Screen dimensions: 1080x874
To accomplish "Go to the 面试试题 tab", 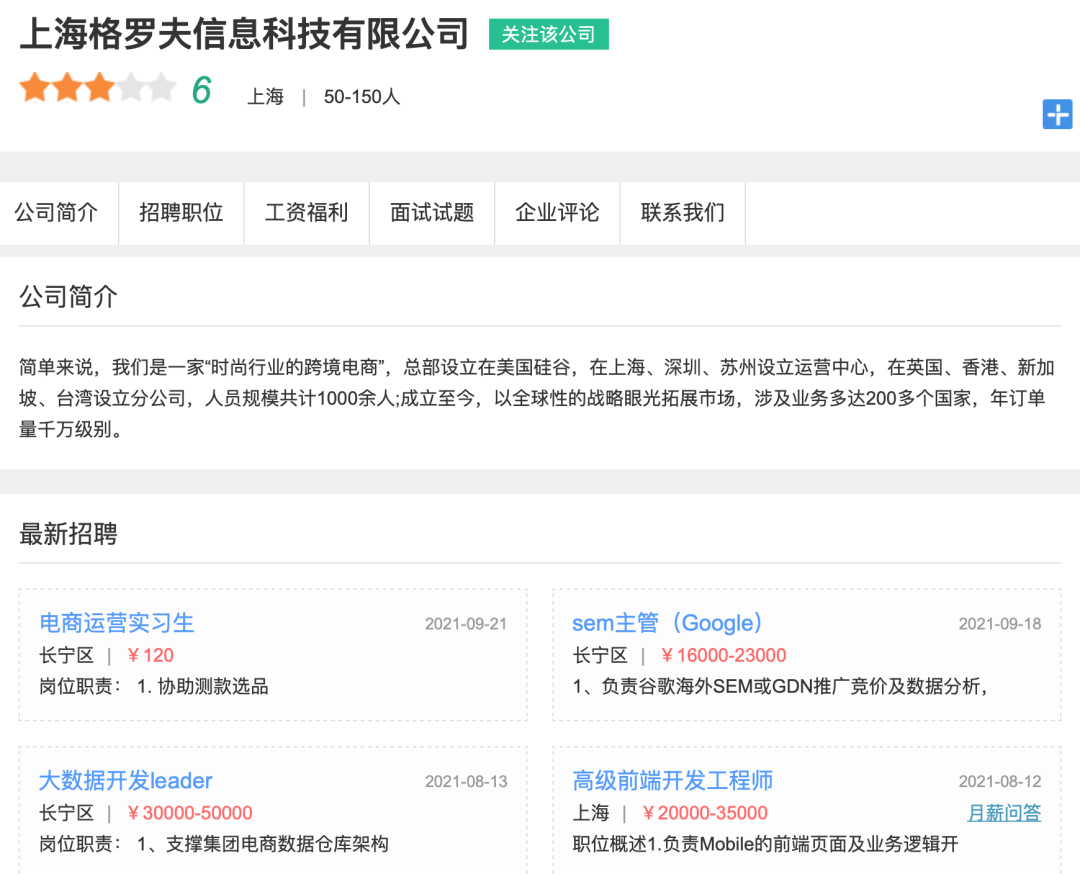I will click(432, 213).
